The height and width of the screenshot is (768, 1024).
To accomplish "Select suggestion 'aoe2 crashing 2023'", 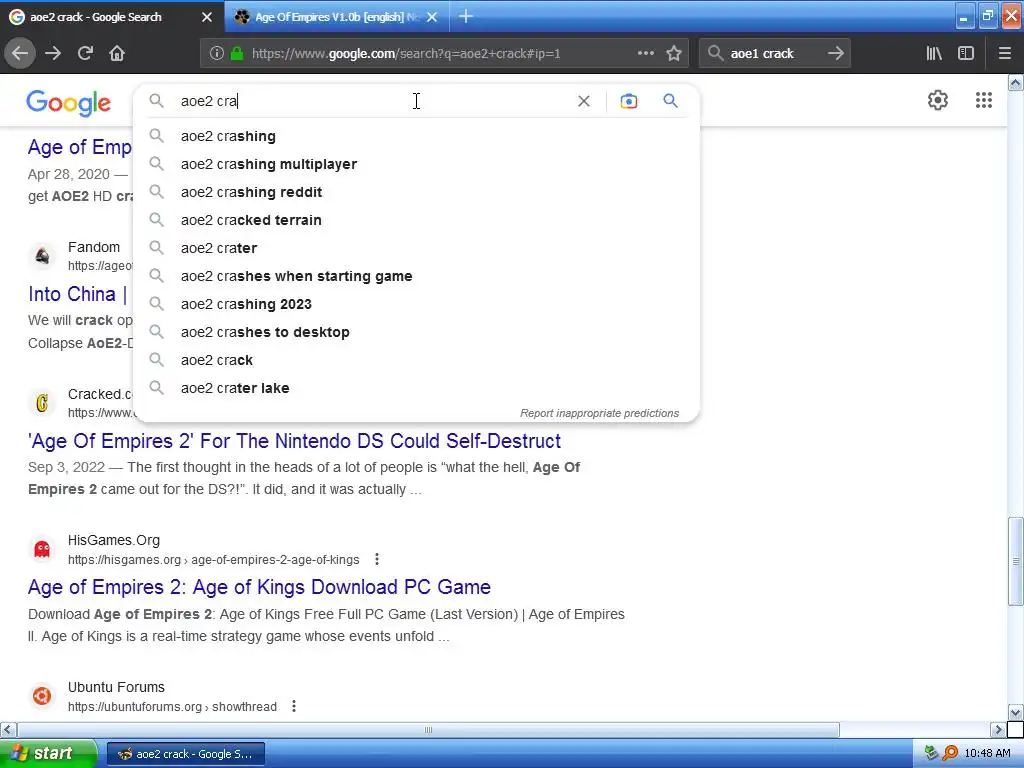I will (416, 304).
